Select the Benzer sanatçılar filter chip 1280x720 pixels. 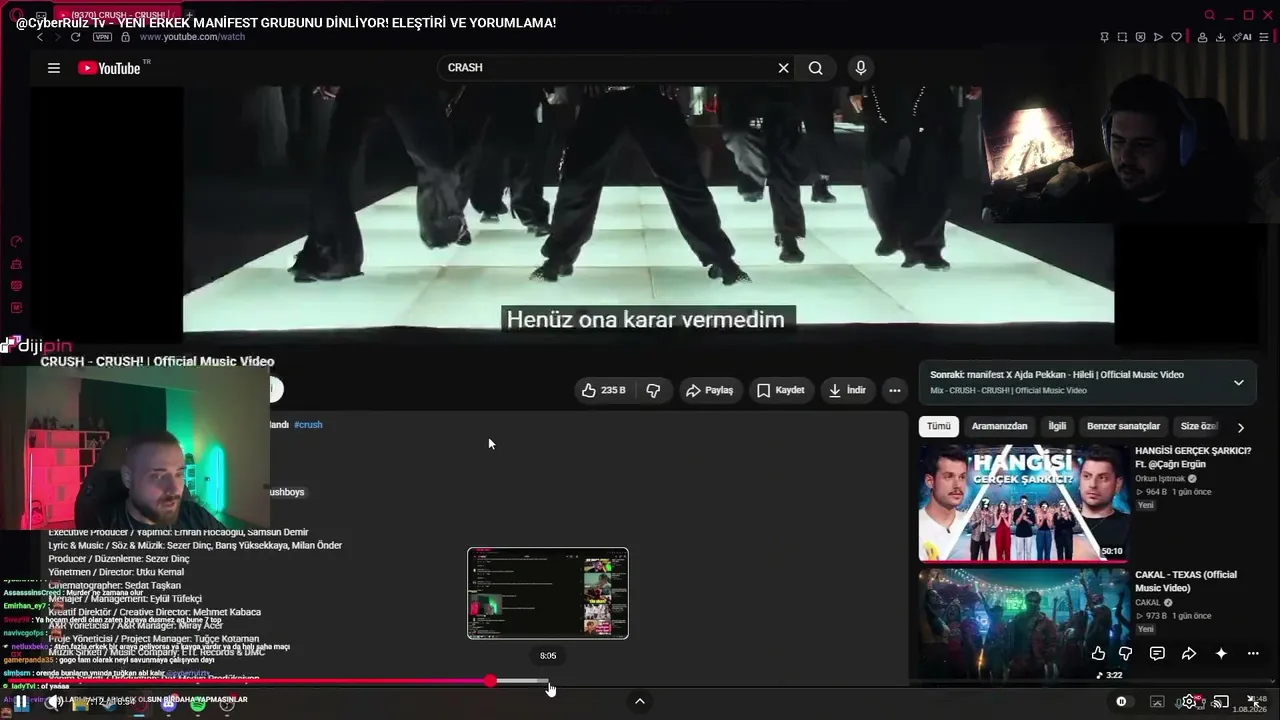coord(1124,426)
